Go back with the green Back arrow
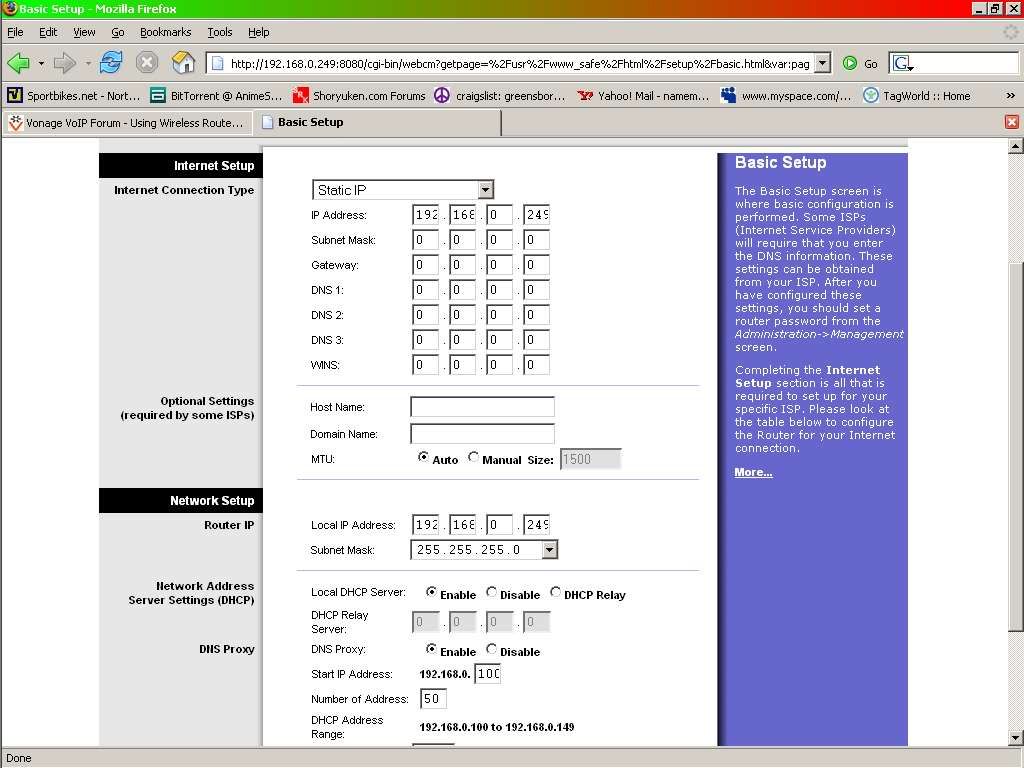 click(x=18, y=63)
